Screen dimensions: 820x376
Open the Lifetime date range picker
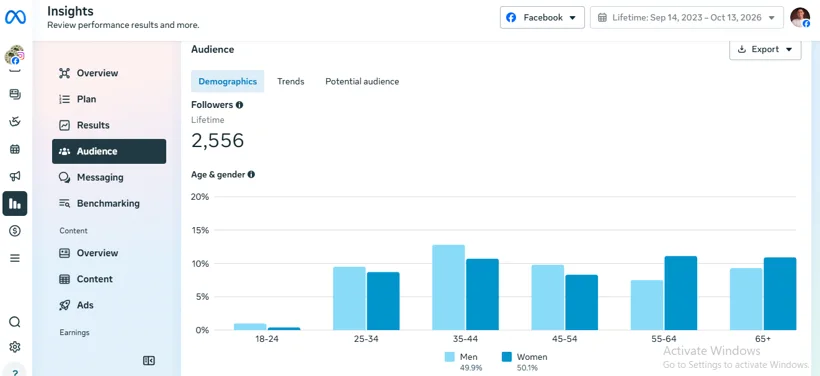[687, 17]
